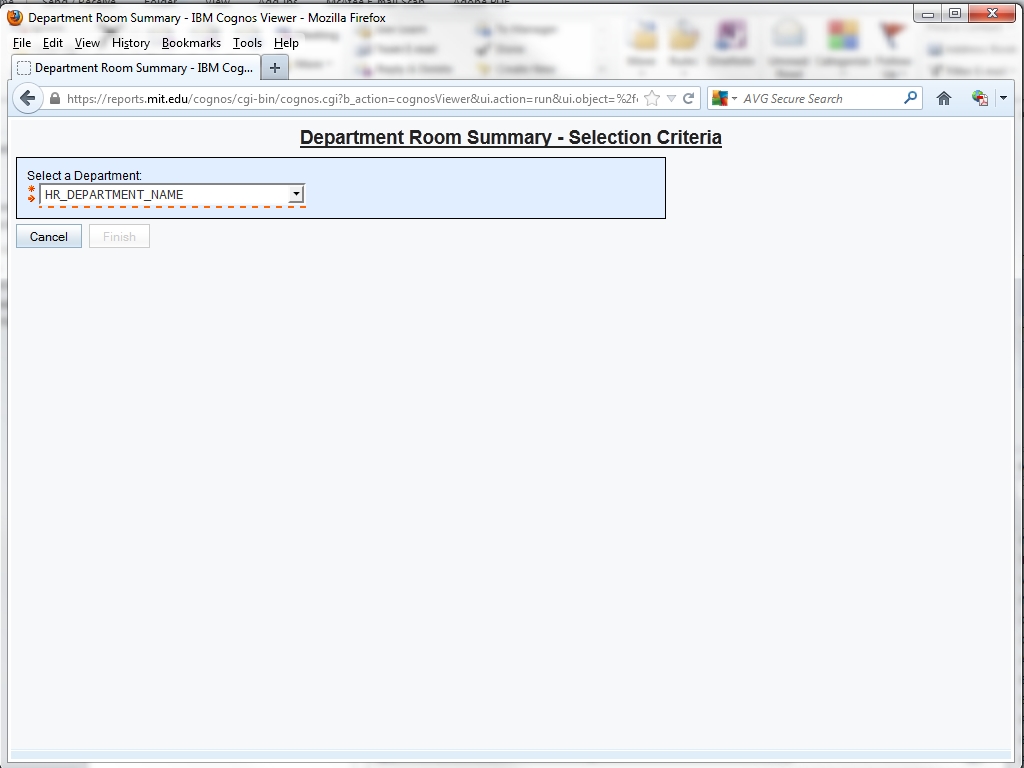1024x768 pixels.
Task: Bookmark this page with the star icon
Action: pos(652,98)
